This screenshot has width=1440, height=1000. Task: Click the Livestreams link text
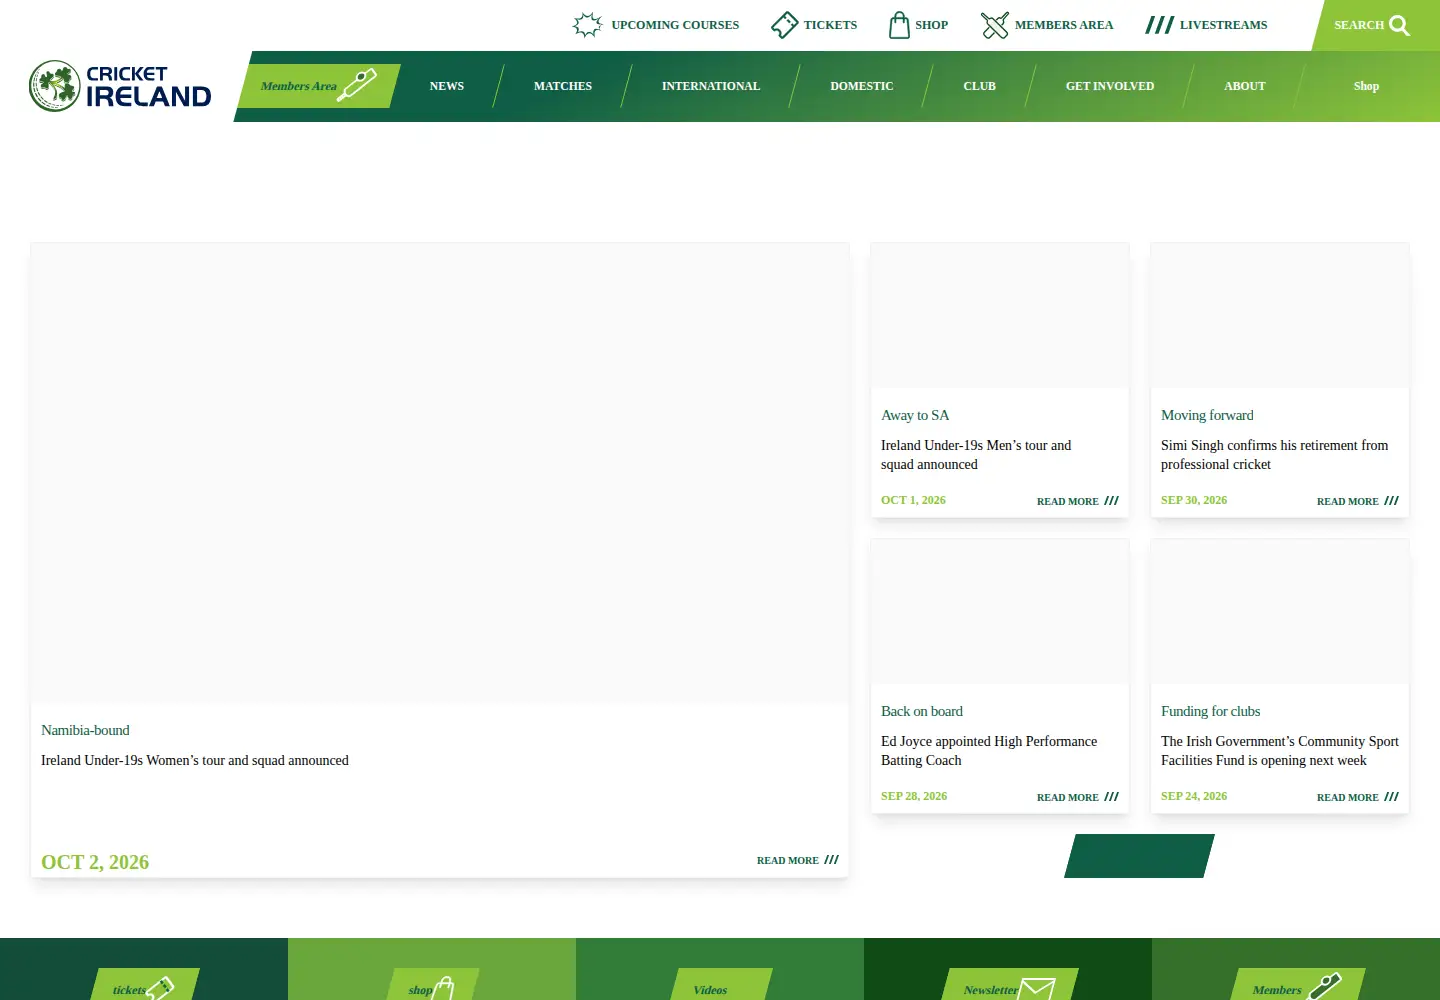pos(1223,25)
